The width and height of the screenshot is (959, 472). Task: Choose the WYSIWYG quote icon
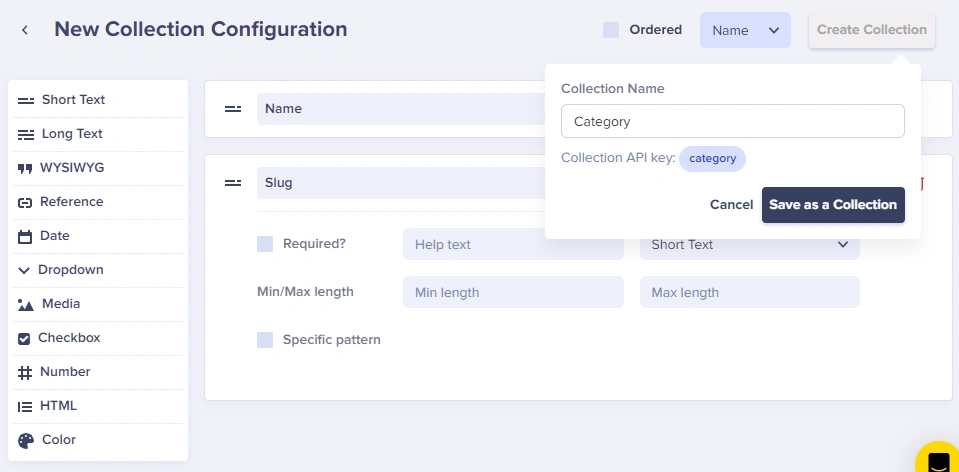pos(25,168)
